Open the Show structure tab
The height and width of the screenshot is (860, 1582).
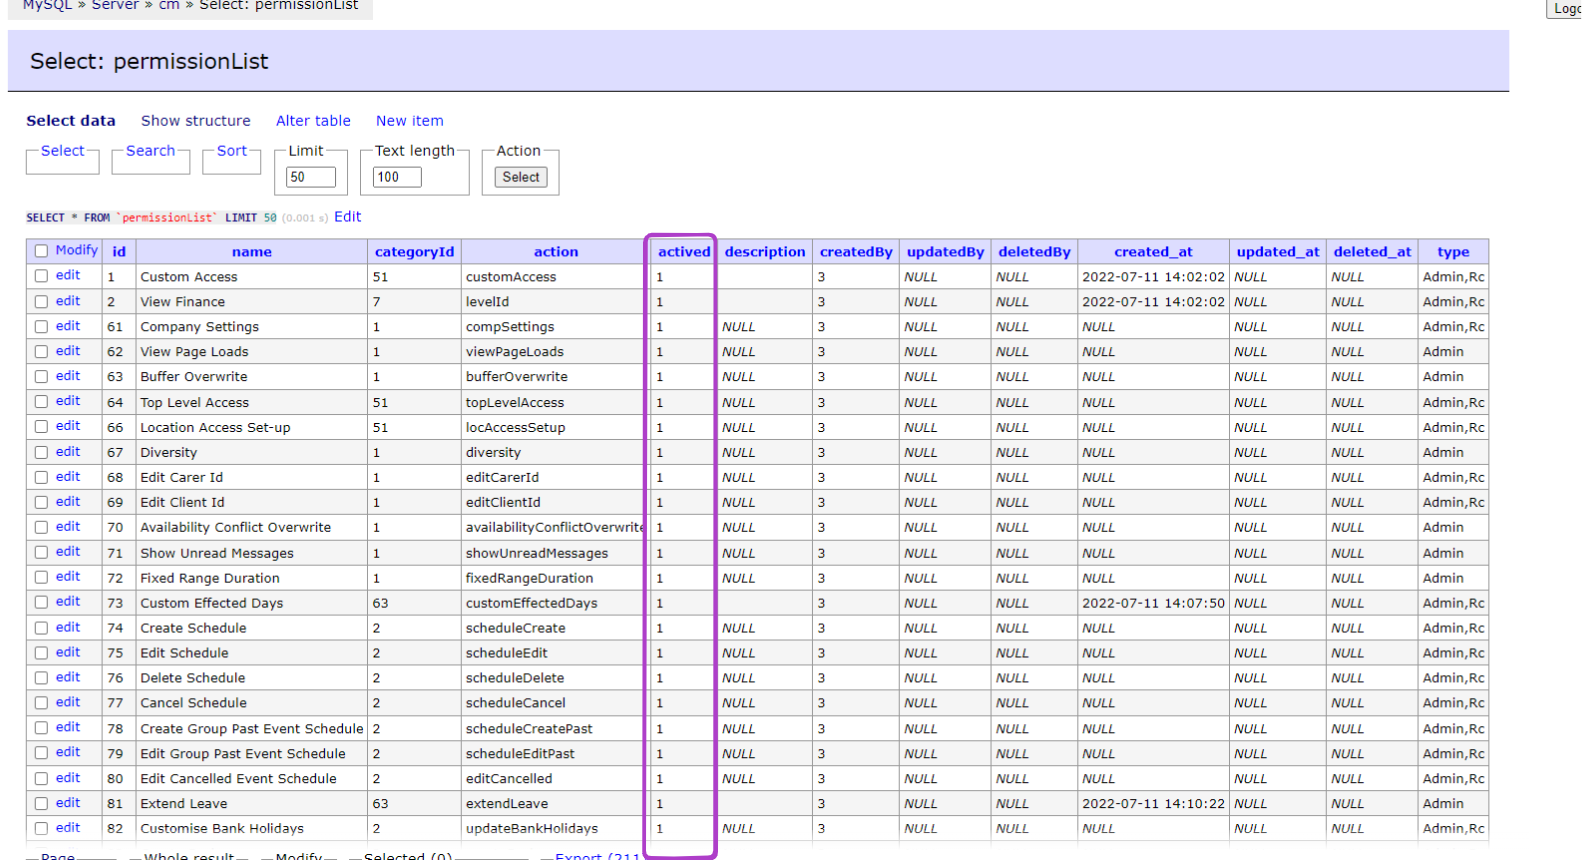[x=196, y=121]
